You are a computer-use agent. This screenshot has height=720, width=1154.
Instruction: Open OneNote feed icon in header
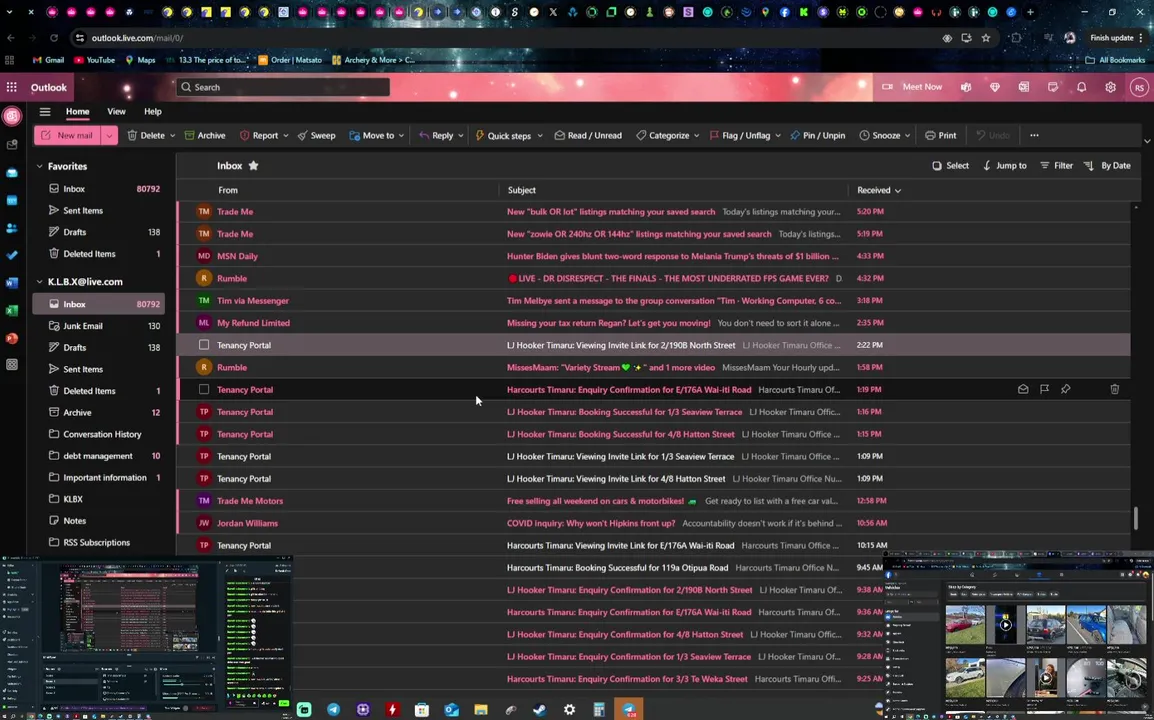coord(1024,87)
